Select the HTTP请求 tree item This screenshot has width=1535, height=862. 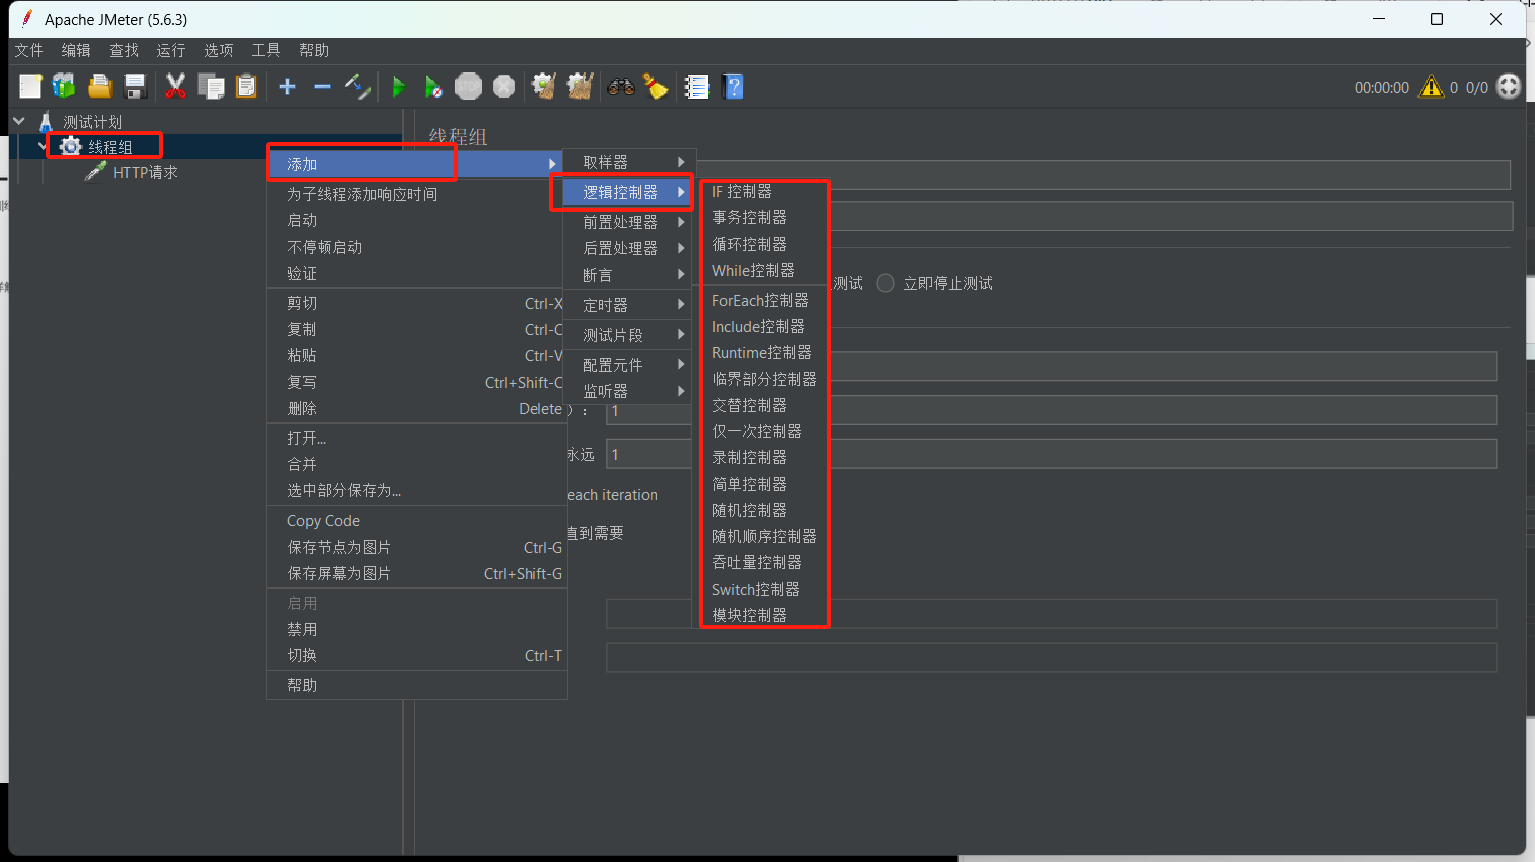145,172
